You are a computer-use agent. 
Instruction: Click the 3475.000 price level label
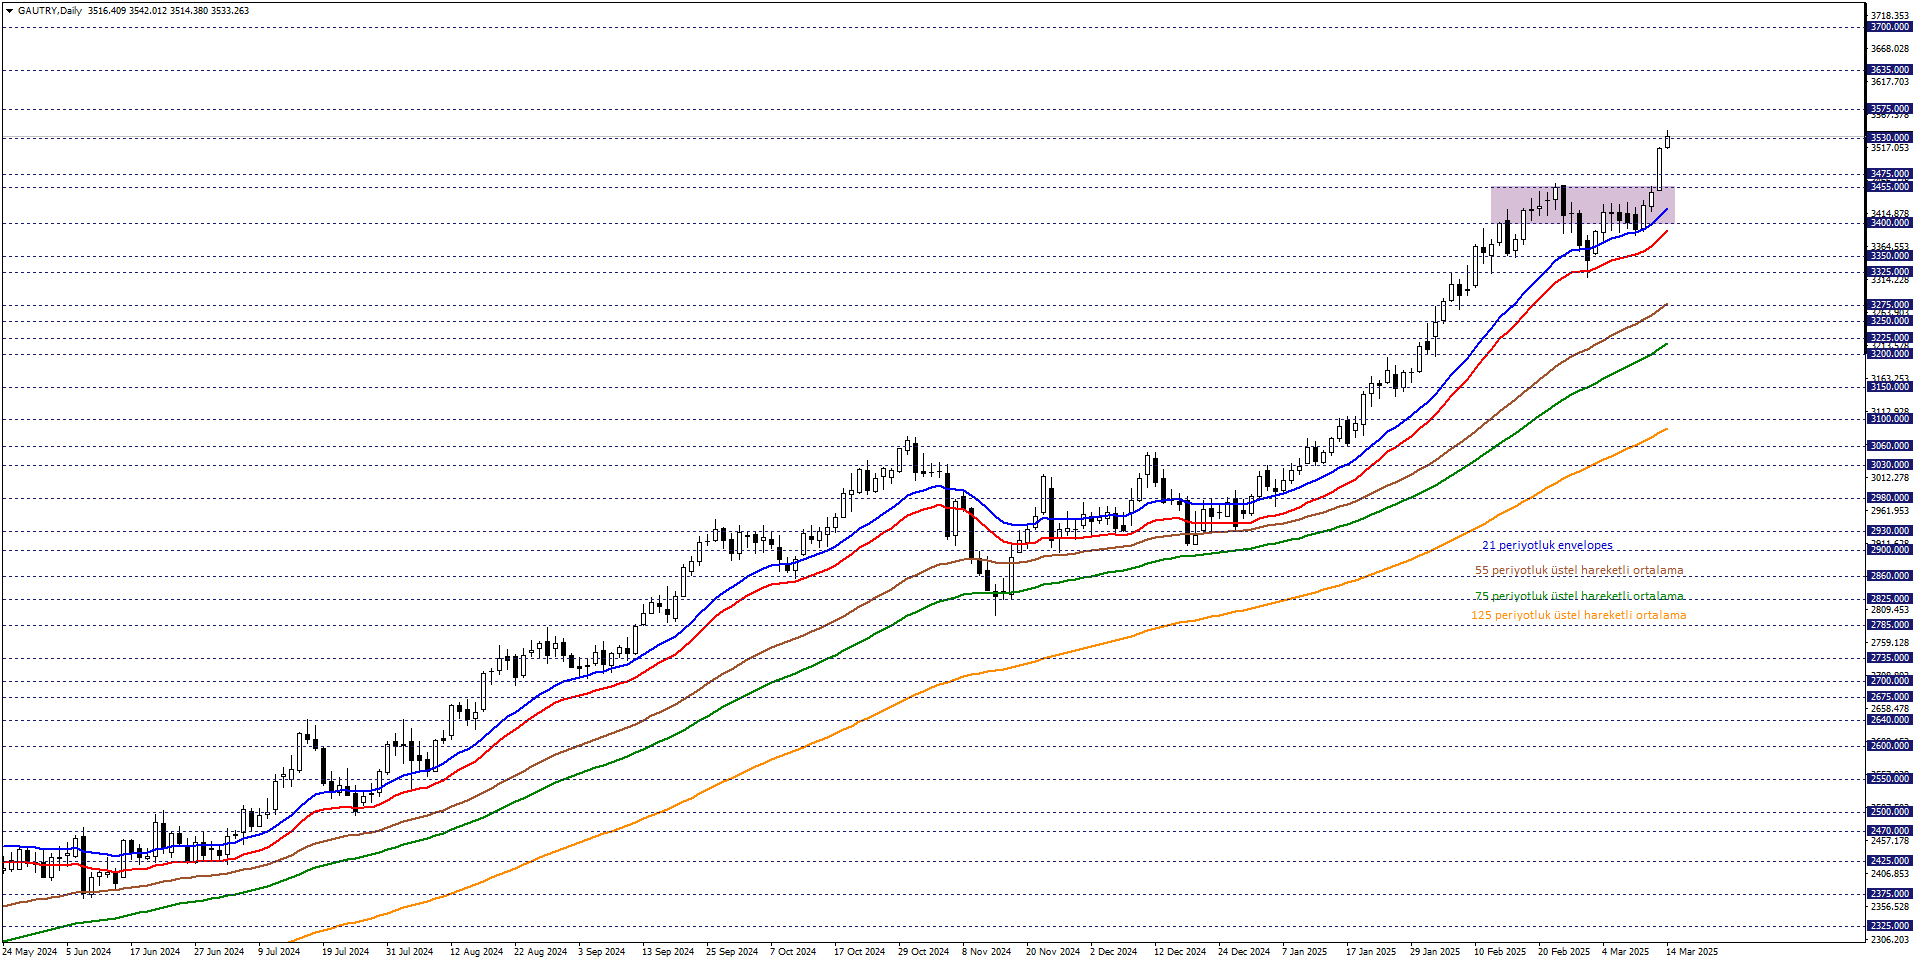[x=1889, y=174]
